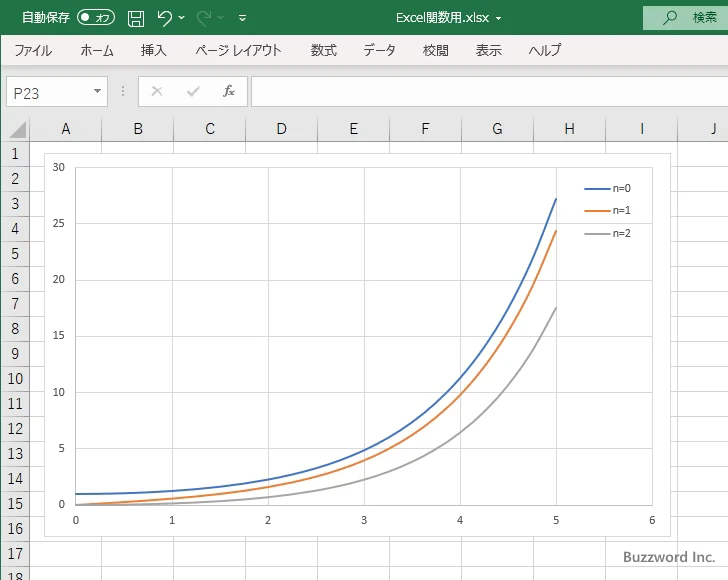The width and height of the screenshot is (728, 580).
Task: Click horizontal axis label 6
Action: 652,520
